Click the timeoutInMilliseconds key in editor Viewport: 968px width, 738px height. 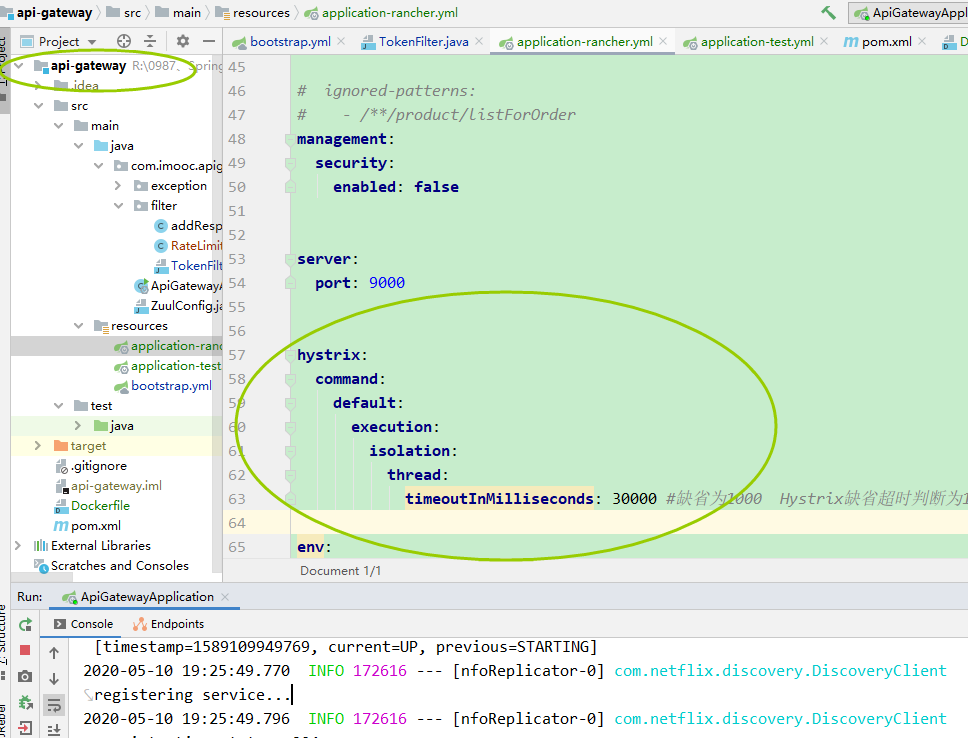(499, 498)
